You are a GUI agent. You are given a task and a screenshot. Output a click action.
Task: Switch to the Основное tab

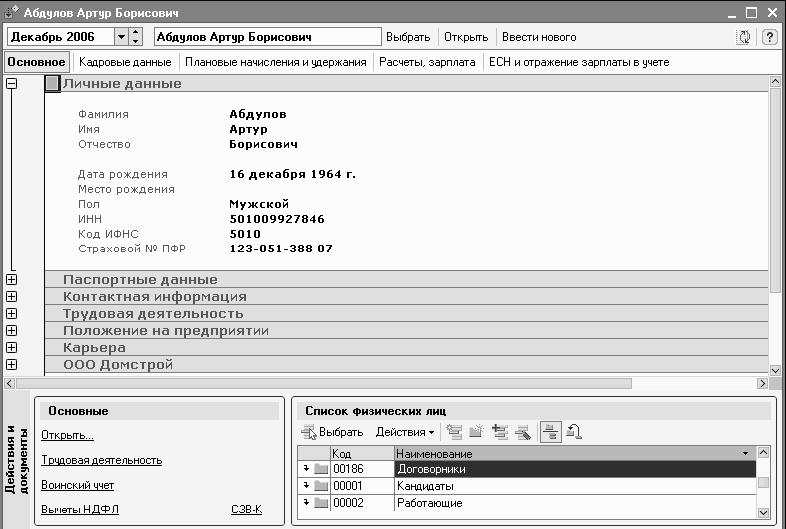click(x=36, y=62)
